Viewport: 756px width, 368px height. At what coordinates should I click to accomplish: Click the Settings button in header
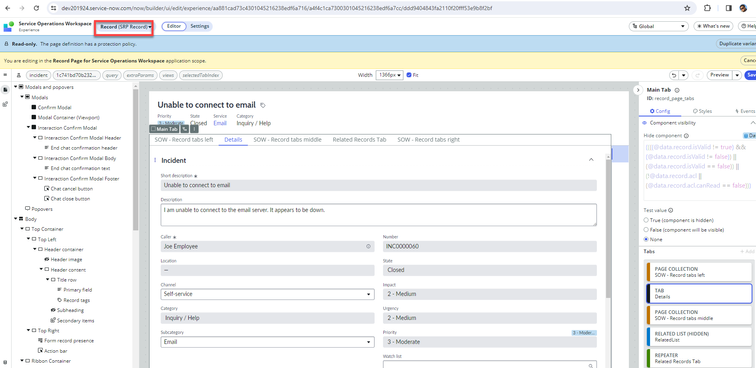[200, 27]
